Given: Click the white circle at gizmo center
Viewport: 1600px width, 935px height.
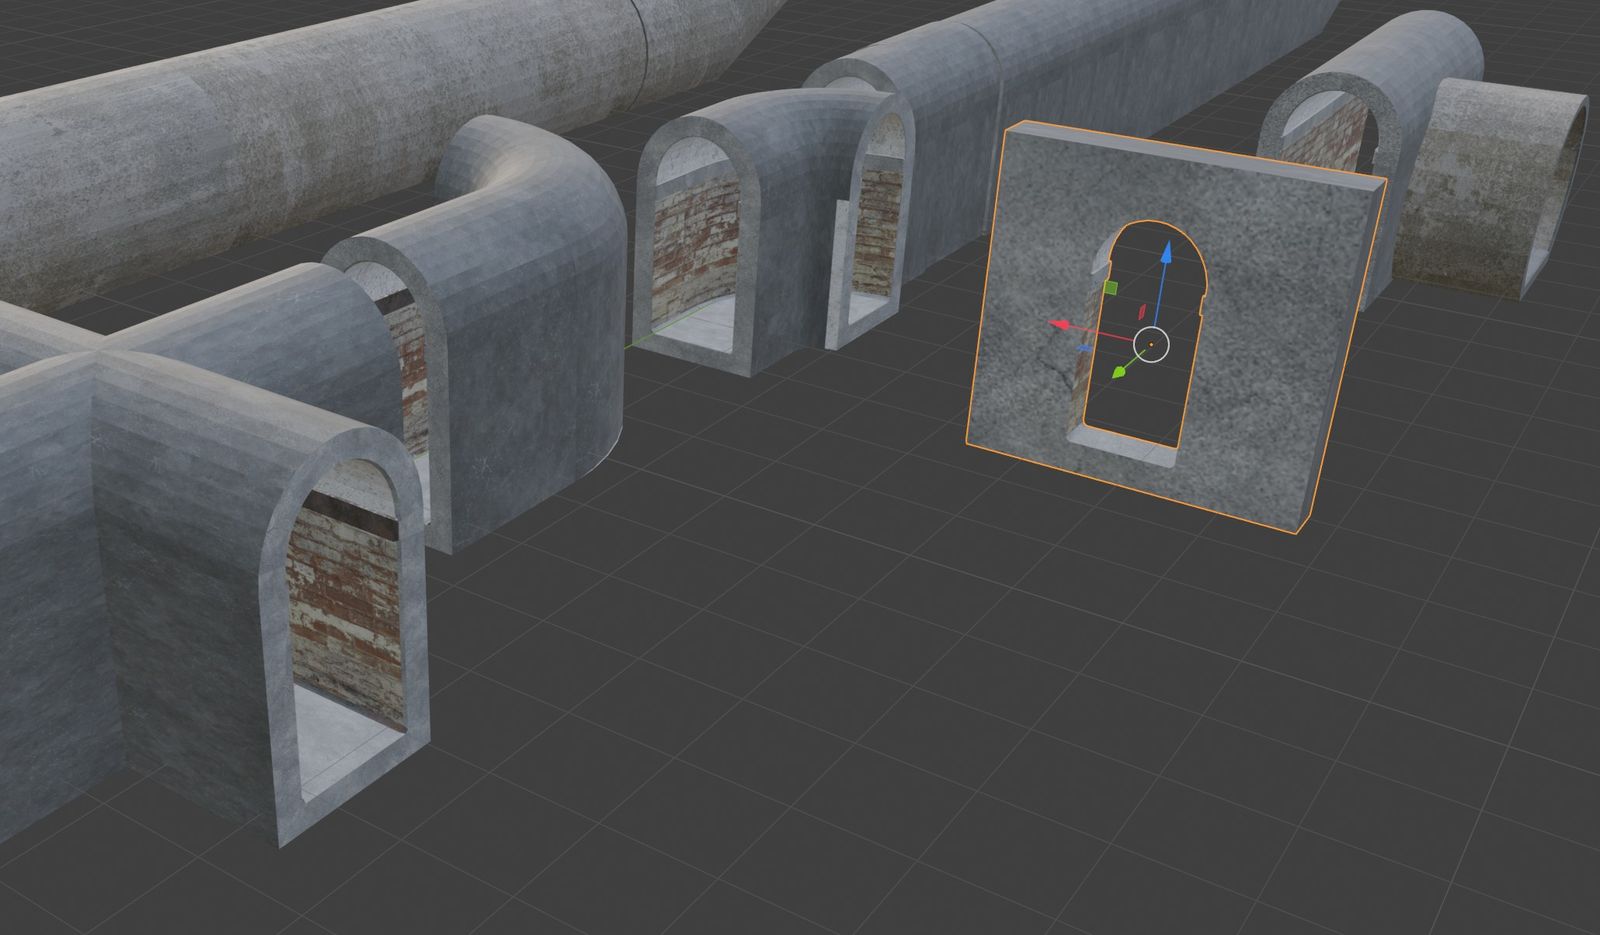Looking at the screenshot, I should [1151, 344].
